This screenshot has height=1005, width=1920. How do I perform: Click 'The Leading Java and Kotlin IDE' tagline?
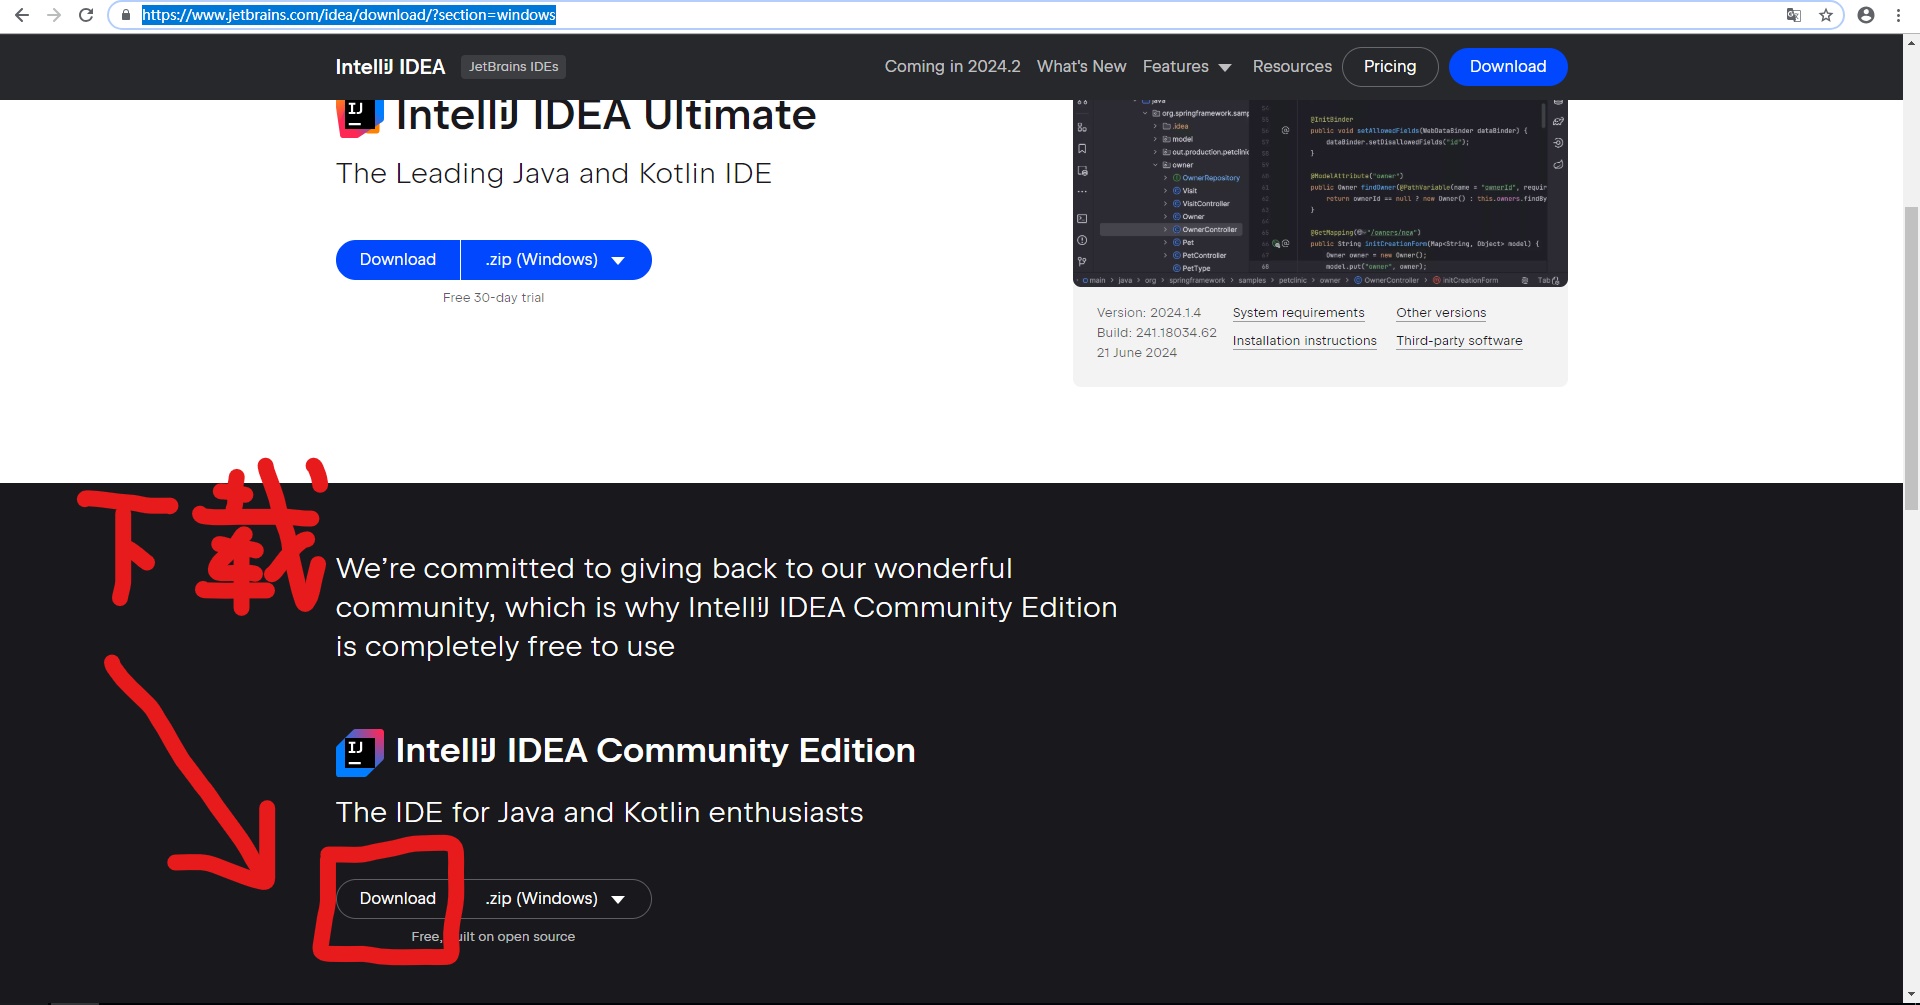tap(553, 174)
